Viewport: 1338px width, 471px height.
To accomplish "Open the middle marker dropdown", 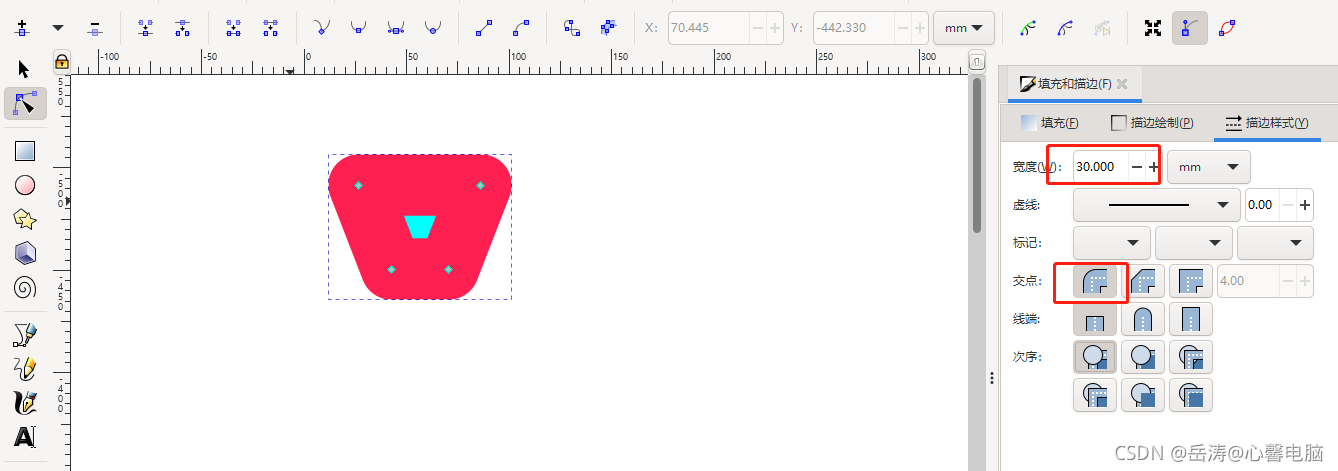I will point(1194,242).
